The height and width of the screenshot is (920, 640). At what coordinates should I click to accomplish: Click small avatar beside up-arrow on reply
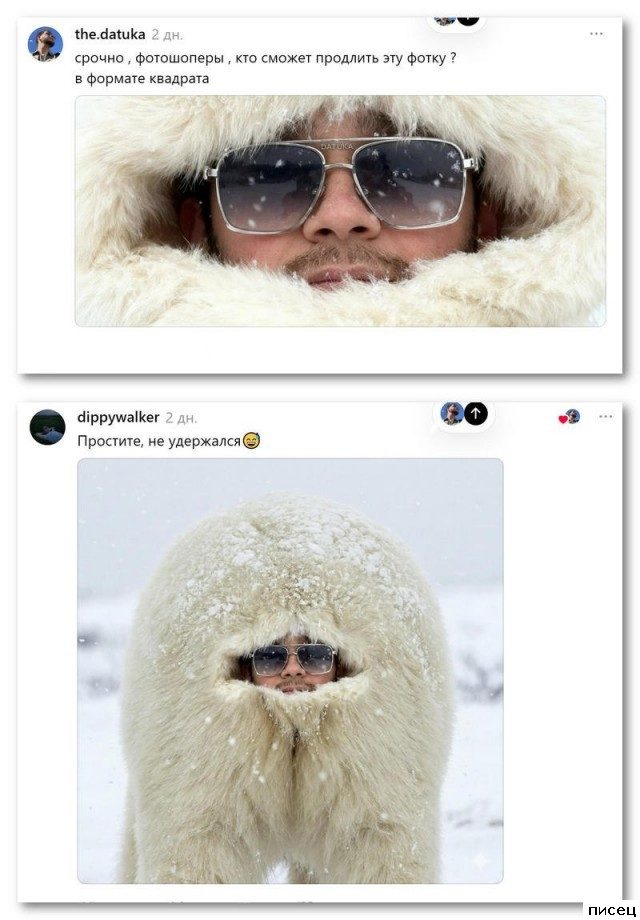(452, 413)
